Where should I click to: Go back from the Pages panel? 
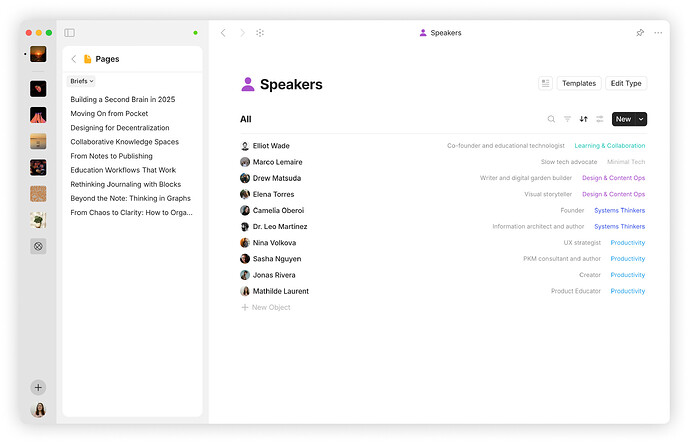pos(73,59)
